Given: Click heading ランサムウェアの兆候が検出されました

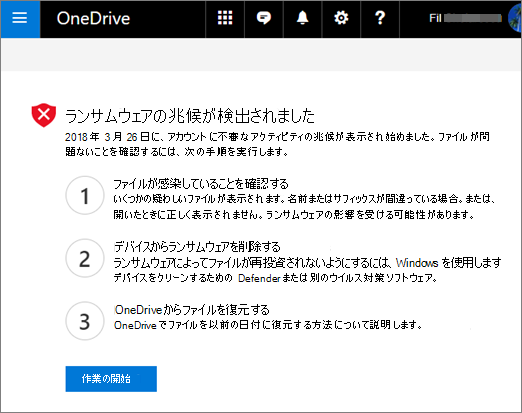Looking at the screenshot, I should (190, 116).
